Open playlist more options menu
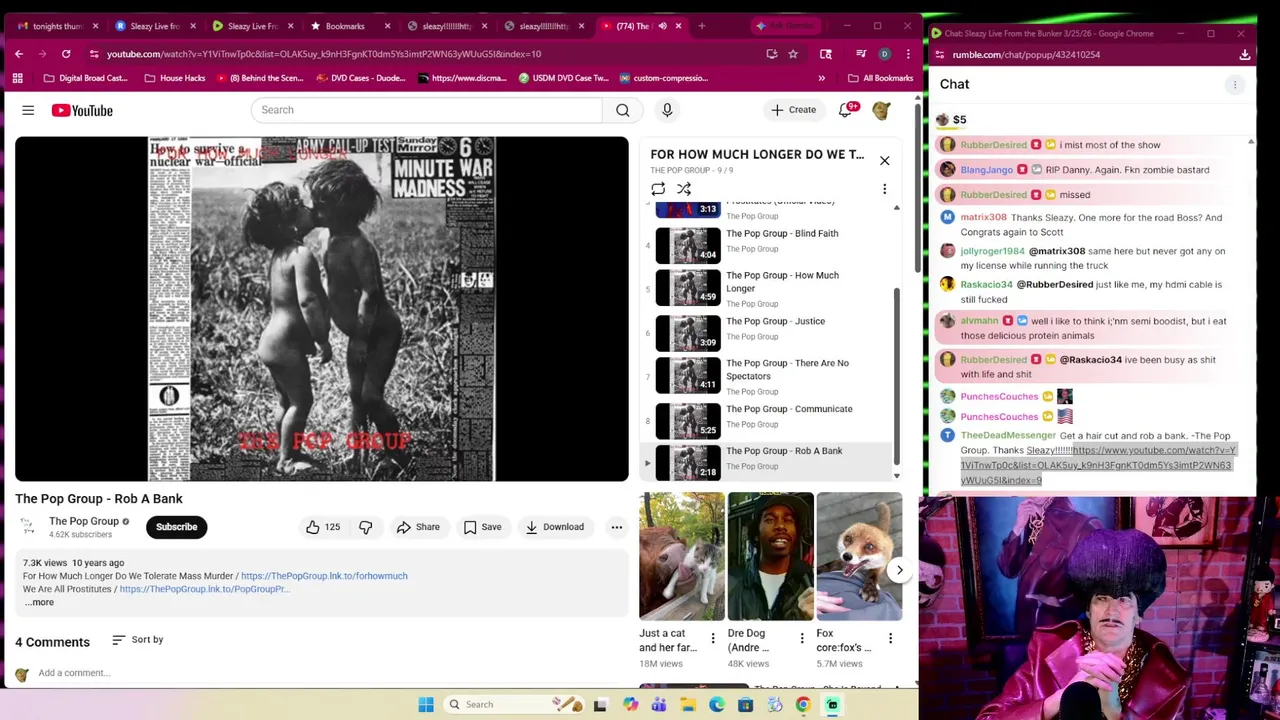Viewport: 1280px width, 720px height. coord(884,189)
